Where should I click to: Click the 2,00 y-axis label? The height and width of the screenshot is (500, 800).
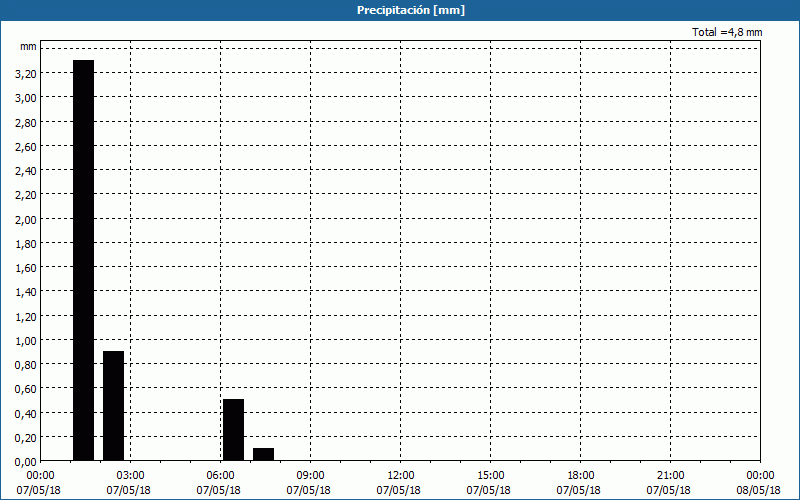(x=26, y=219)
